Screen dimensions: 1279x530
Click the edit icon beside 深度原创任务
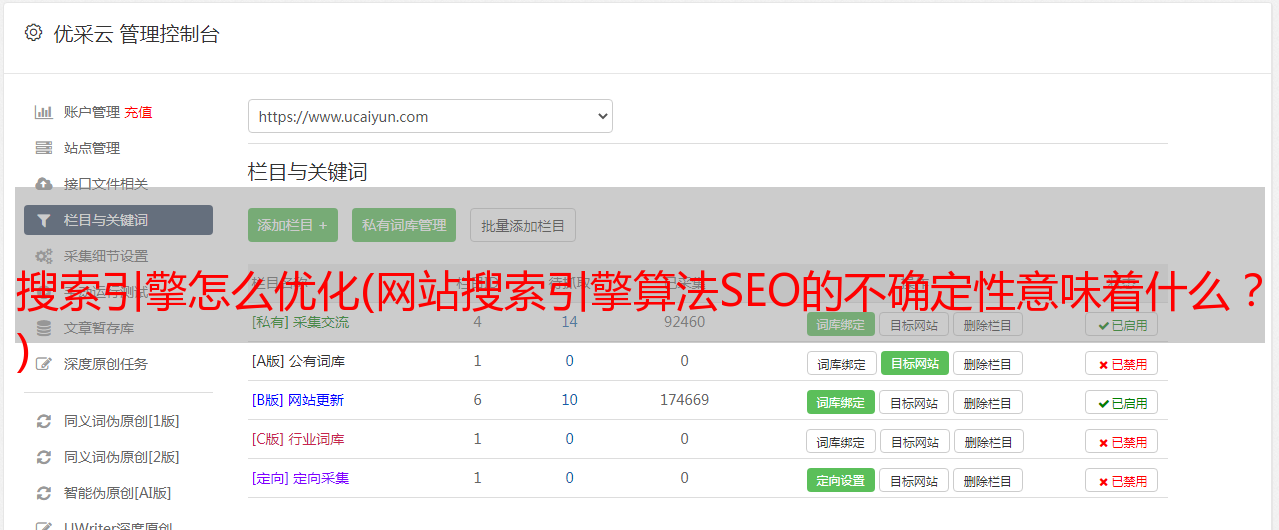pyautogui.click(x=43, y=364)
